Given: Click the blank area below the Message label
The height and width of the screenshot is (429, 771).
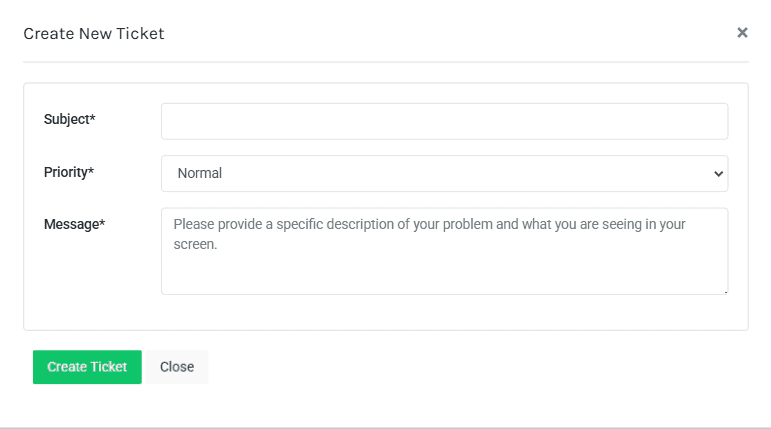Looking at the screenshot, I should tap(90, 275).
